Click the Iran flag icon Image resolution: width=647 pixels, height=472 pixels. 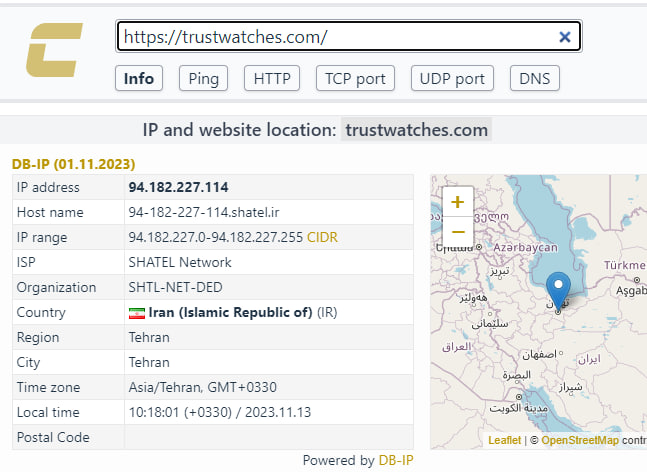pos(137,313)
